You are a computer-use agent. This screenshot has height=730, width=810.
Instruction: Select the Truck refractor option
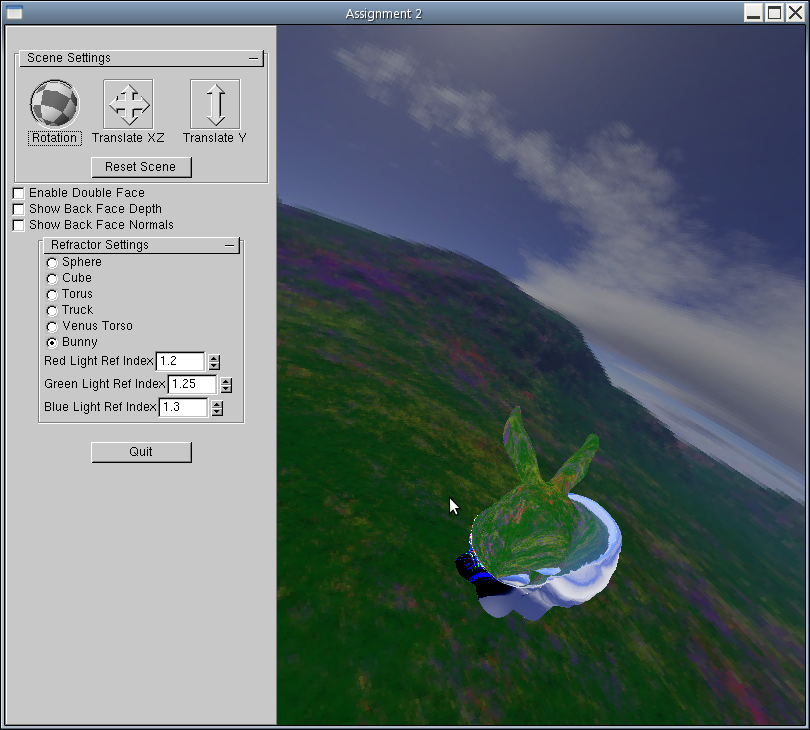(52, 310)
